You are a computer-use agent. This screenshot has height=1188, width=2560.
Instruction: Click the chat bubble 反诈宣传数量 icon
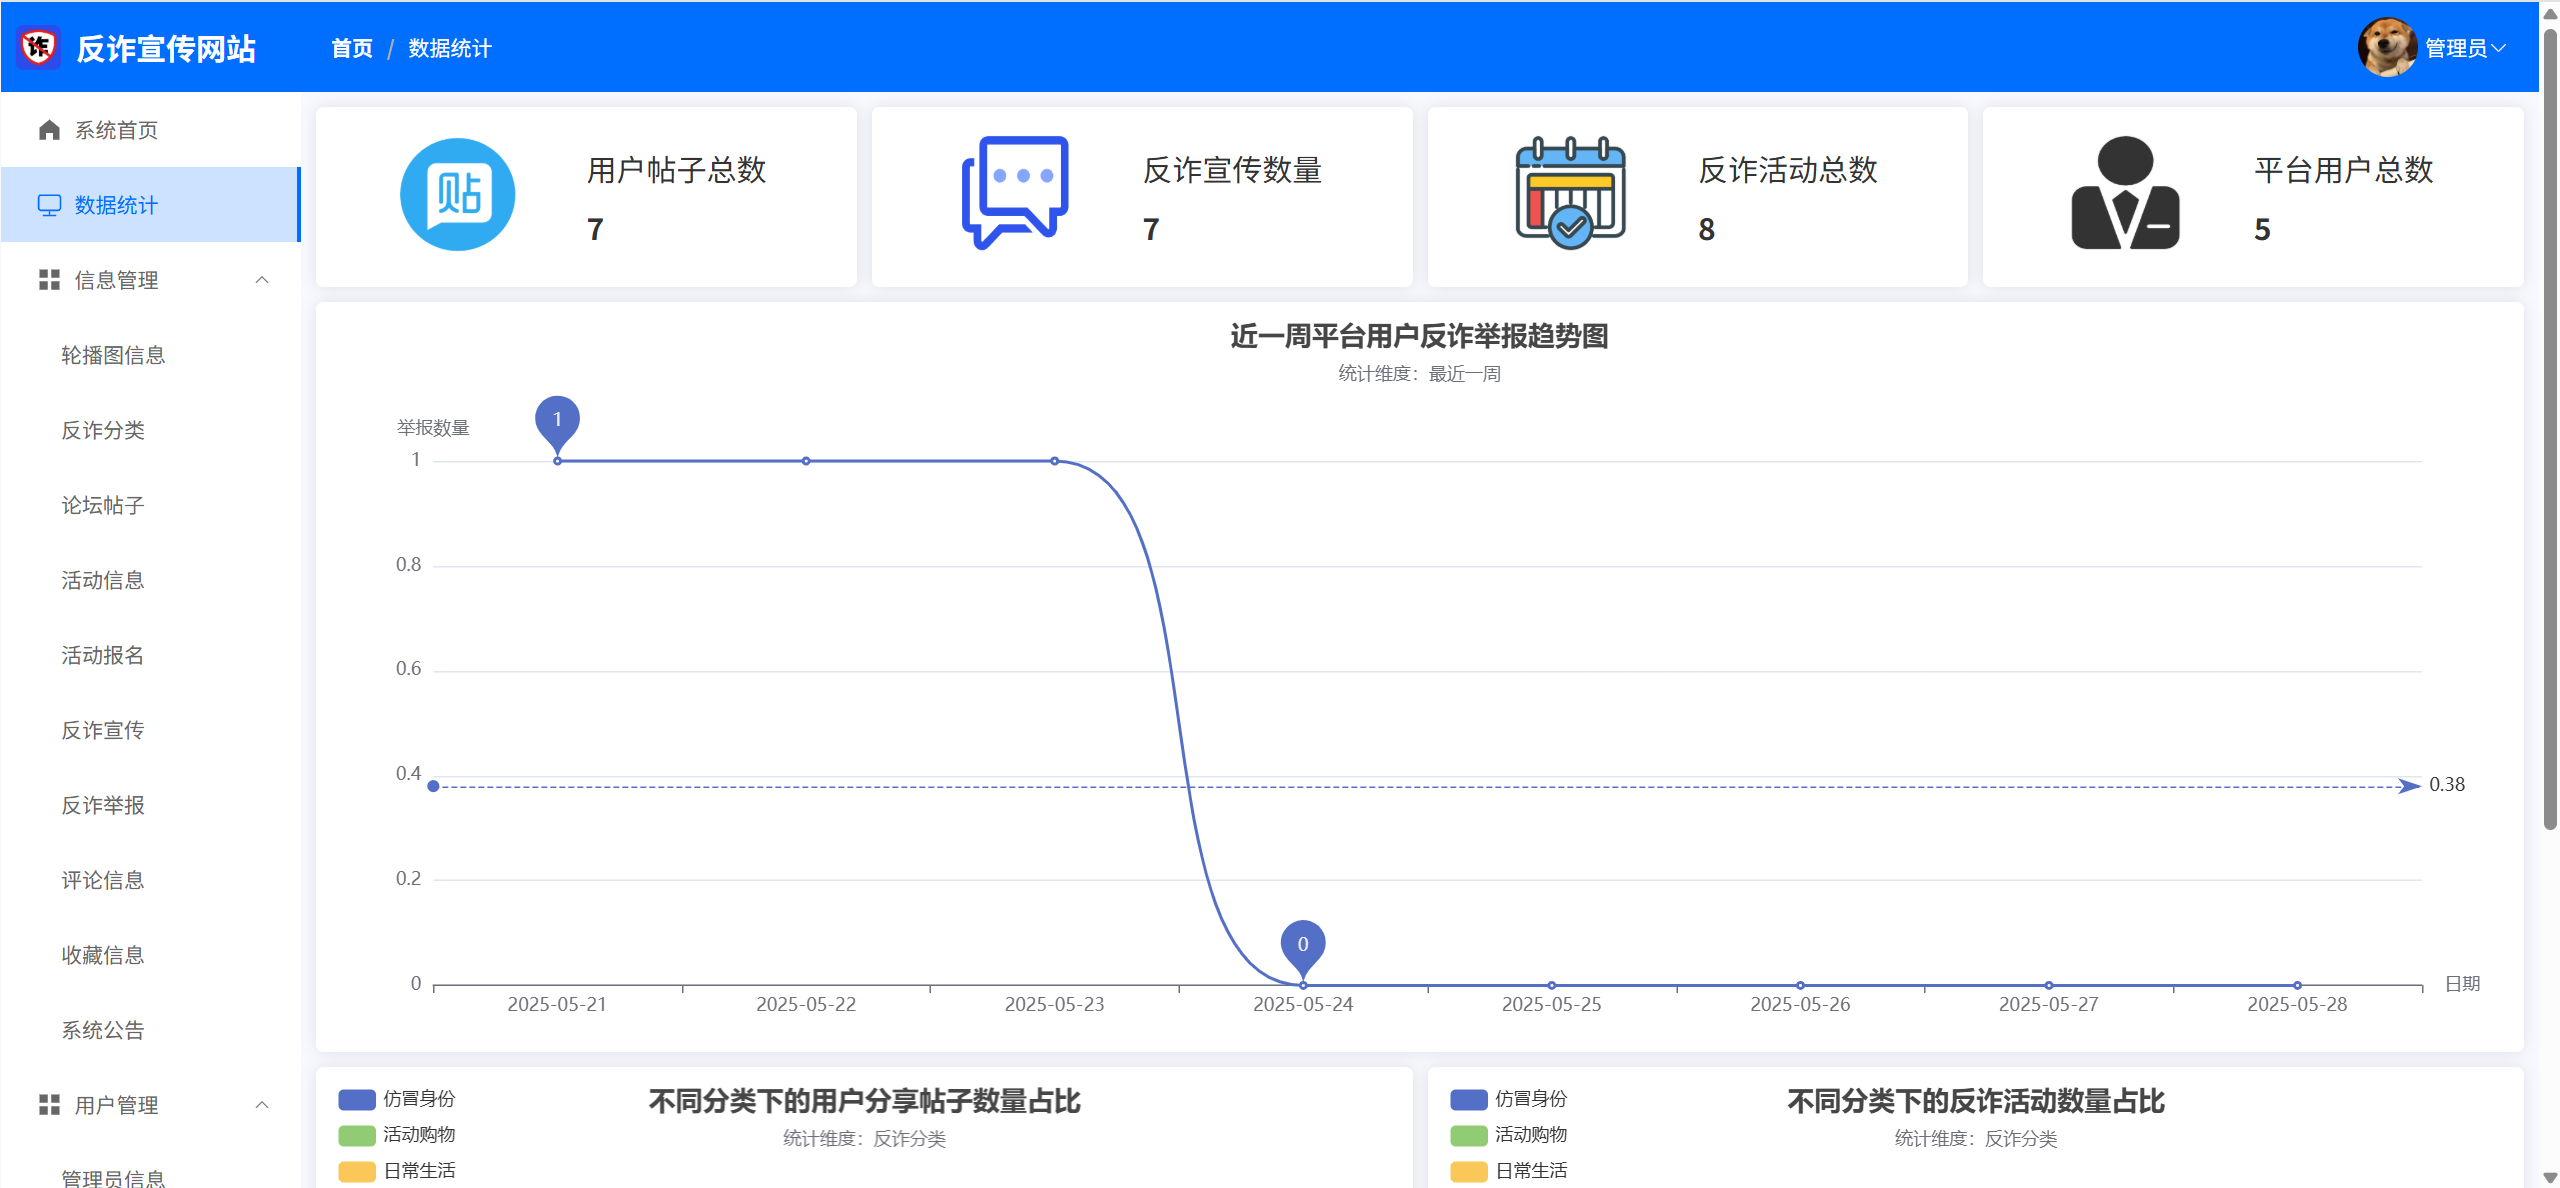coord(1014,192)
